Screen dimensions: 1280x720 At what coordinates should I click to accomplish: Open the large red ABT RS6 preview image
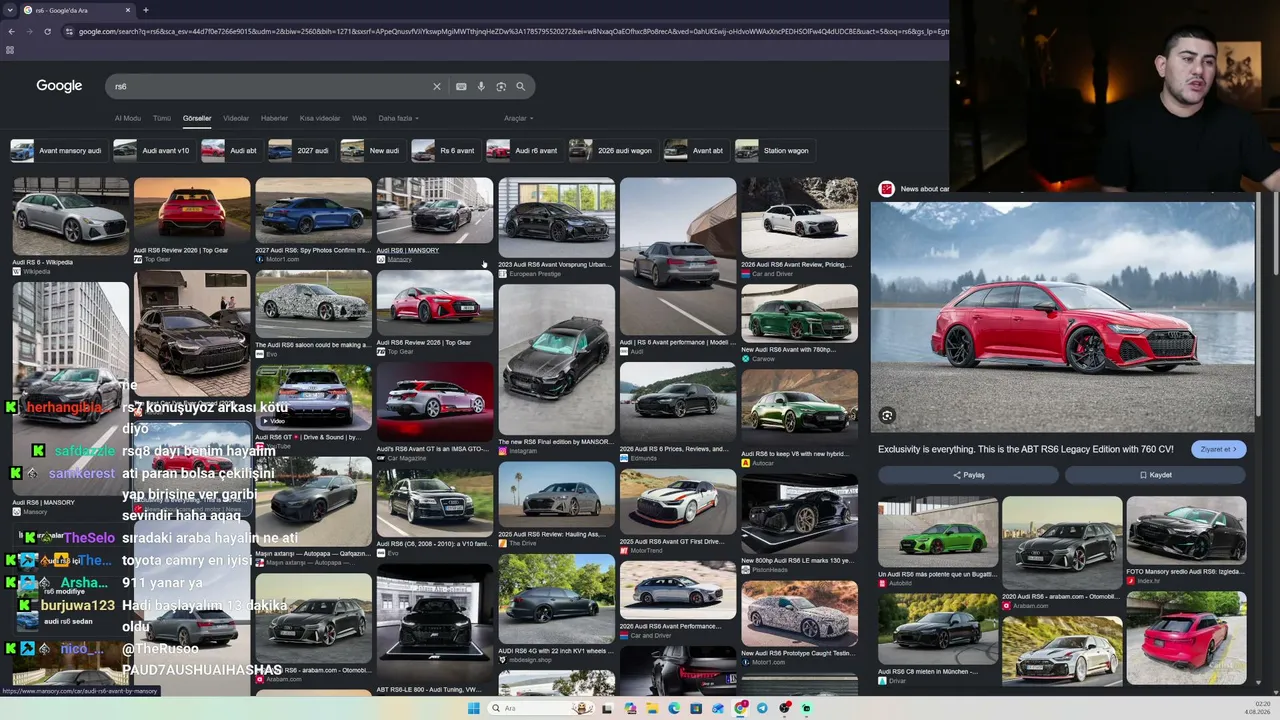coord(1062,317)
